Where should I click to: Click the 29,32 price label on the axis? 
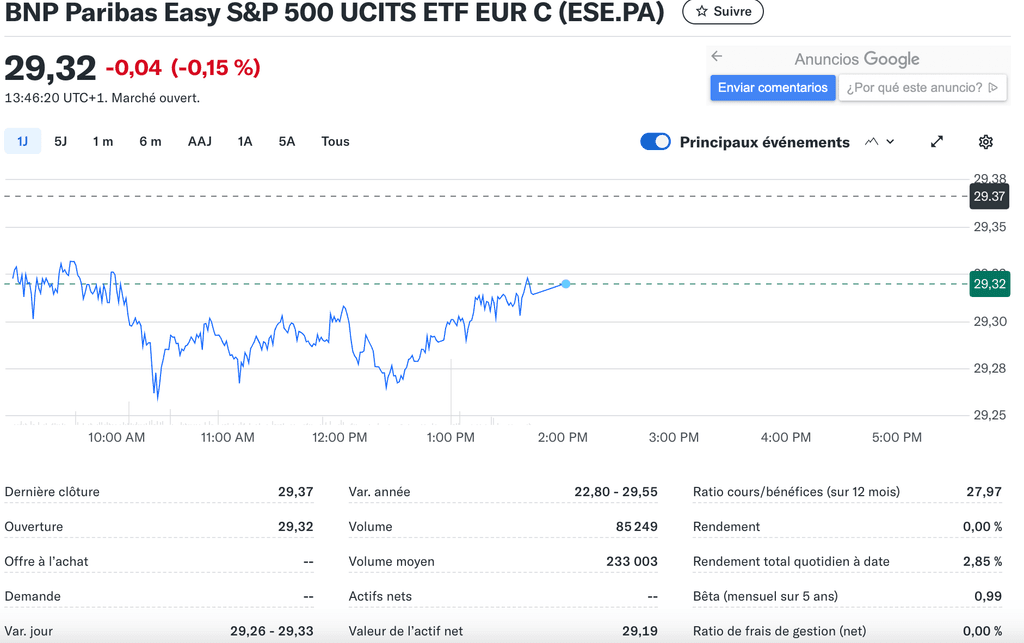988,284
